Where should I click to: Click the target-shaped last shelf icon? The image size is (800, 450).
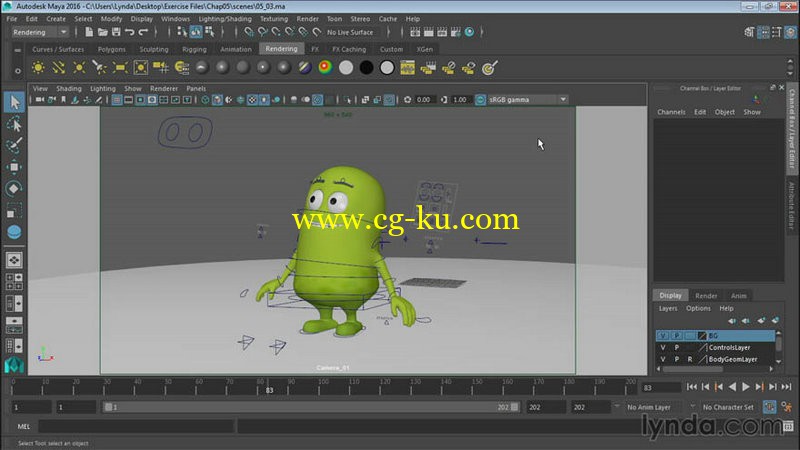(x=489, y=67)
